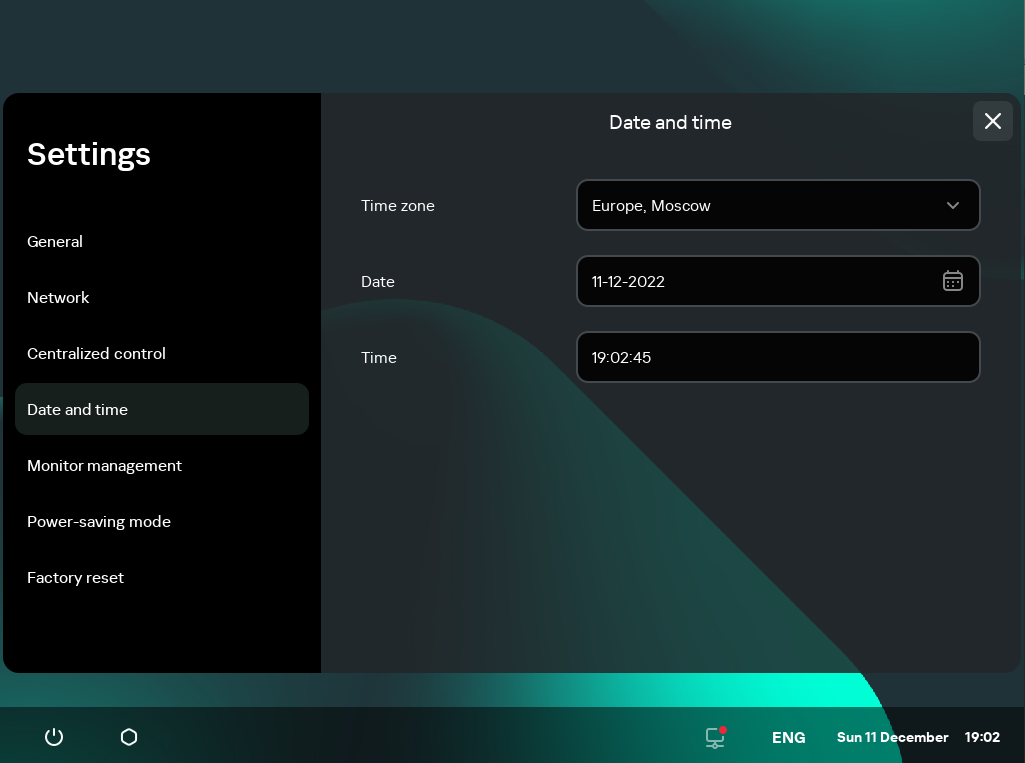Check the red notification on the network icon
1025x763 pixels.
(x=723, y=729)
